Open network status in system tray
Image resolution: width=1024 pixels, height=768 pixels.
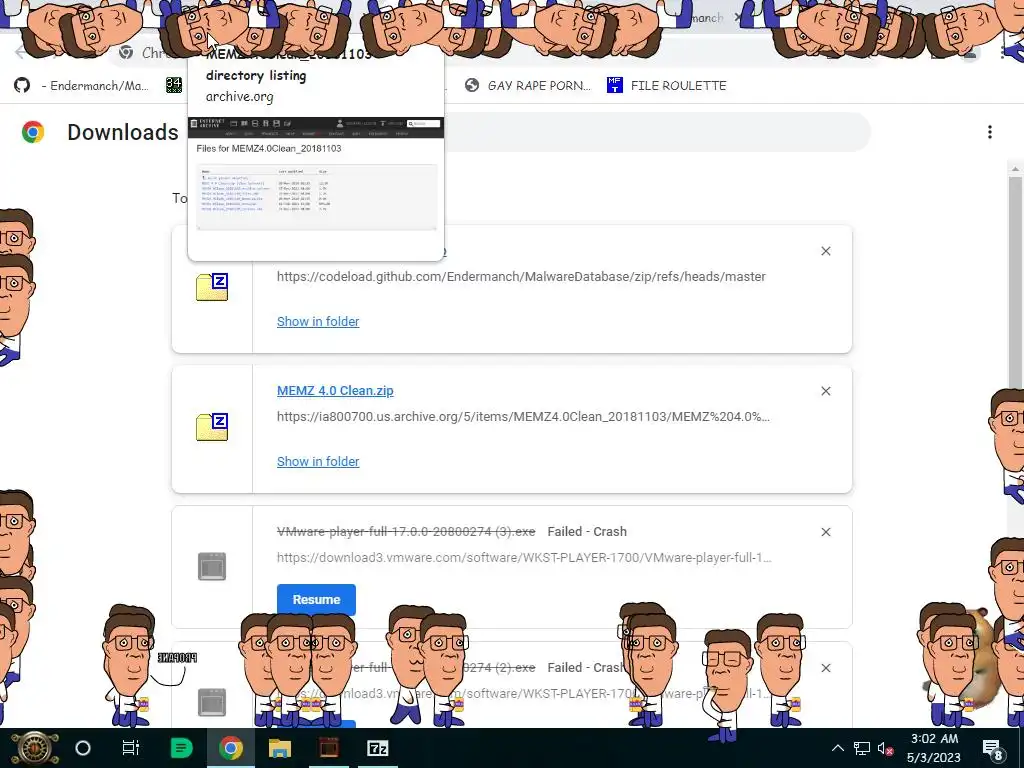(x=862, y=748)
